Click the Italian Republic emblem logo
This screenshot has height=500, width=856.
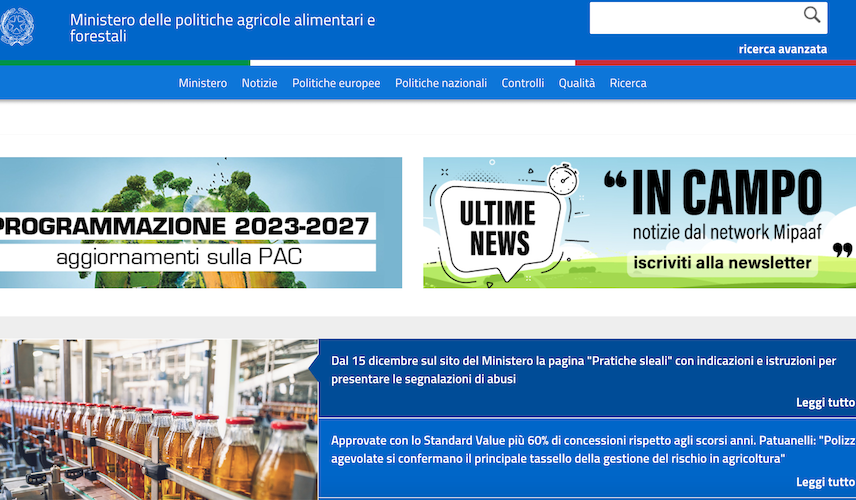(17, 26)
